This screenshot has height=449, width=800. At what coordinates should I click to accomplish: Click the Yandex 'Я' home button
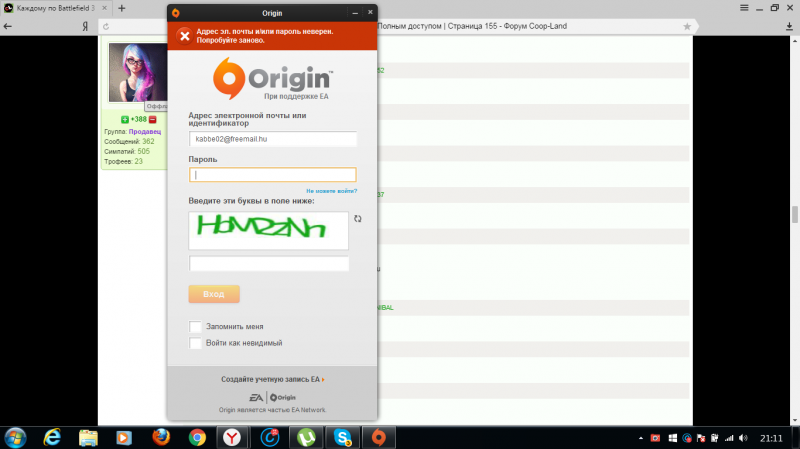click(x=85, y=27)
